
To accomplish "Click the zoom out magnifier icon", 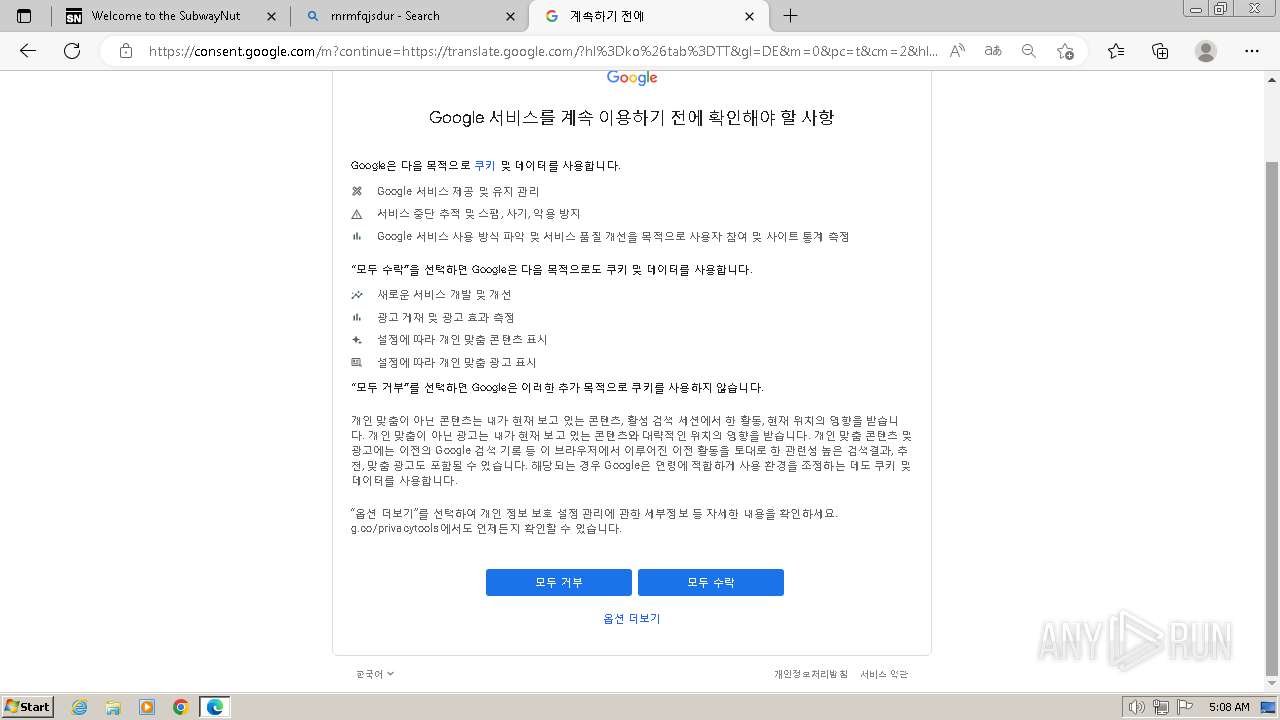I will [1028, 51].
